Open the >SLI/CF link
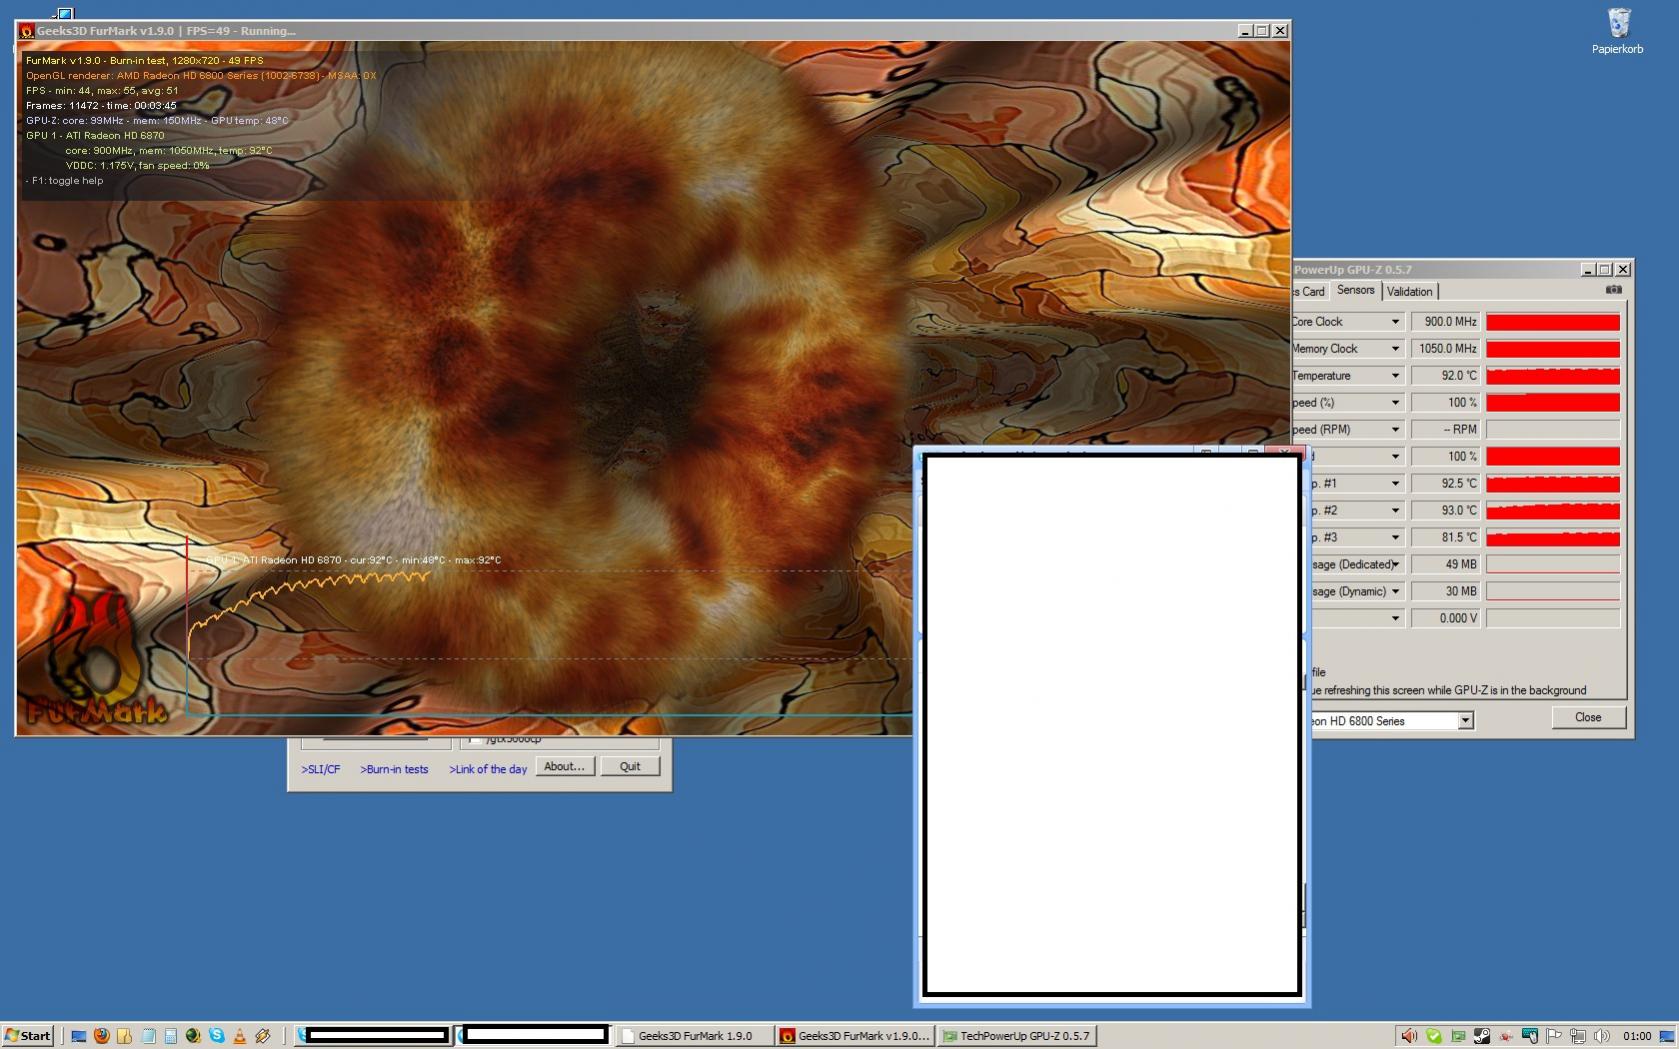 tap(321, 769)
